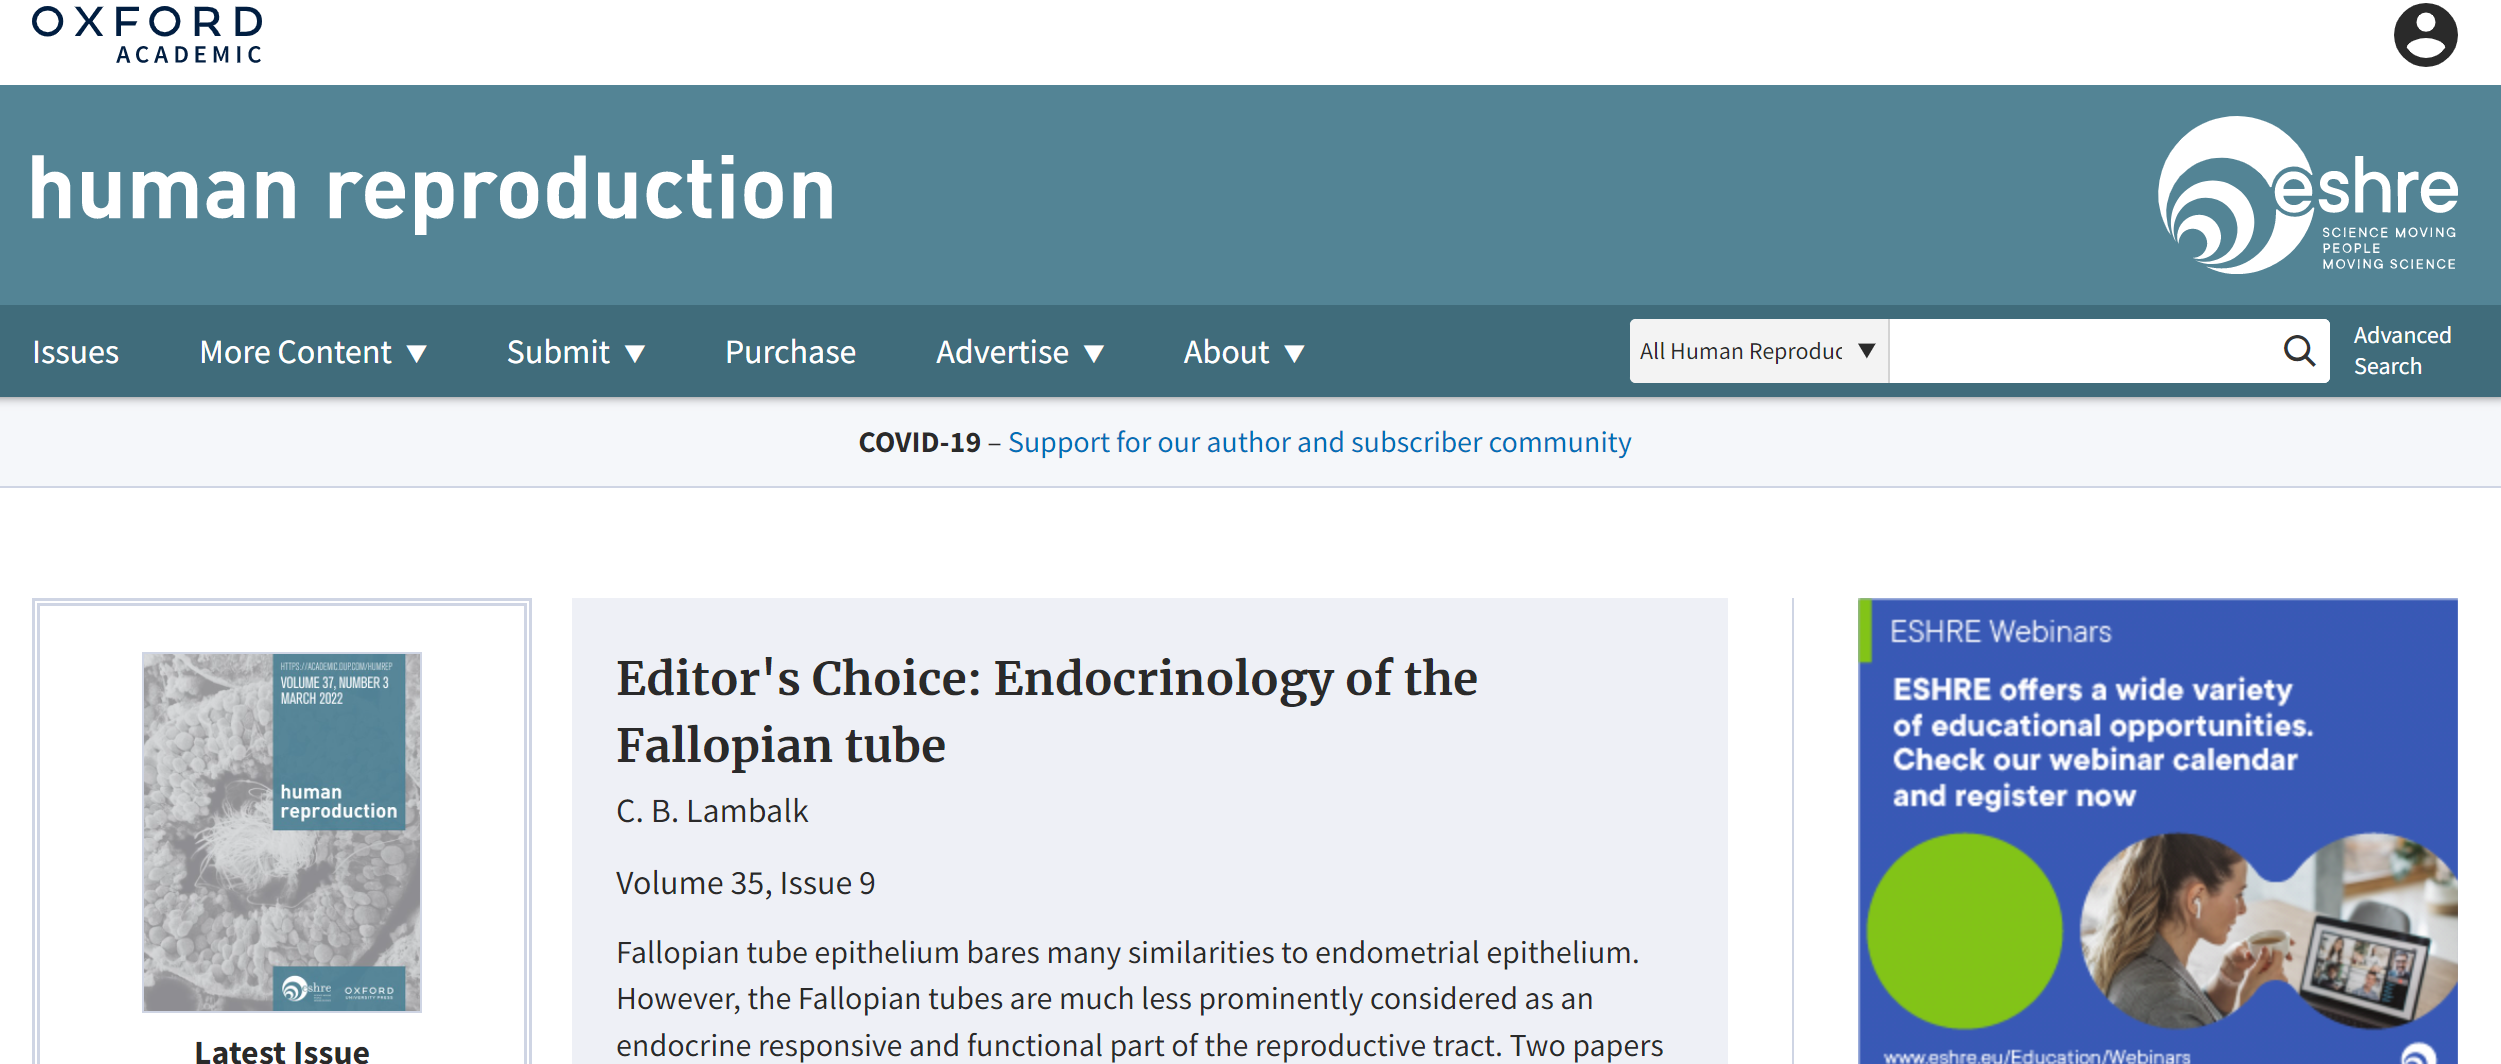Image resolution: width=2501 pixels, height=1064 pixels.
Task: Expand the Submit dropdown menu
Action: pyautogui.click(x=575, y=352)
